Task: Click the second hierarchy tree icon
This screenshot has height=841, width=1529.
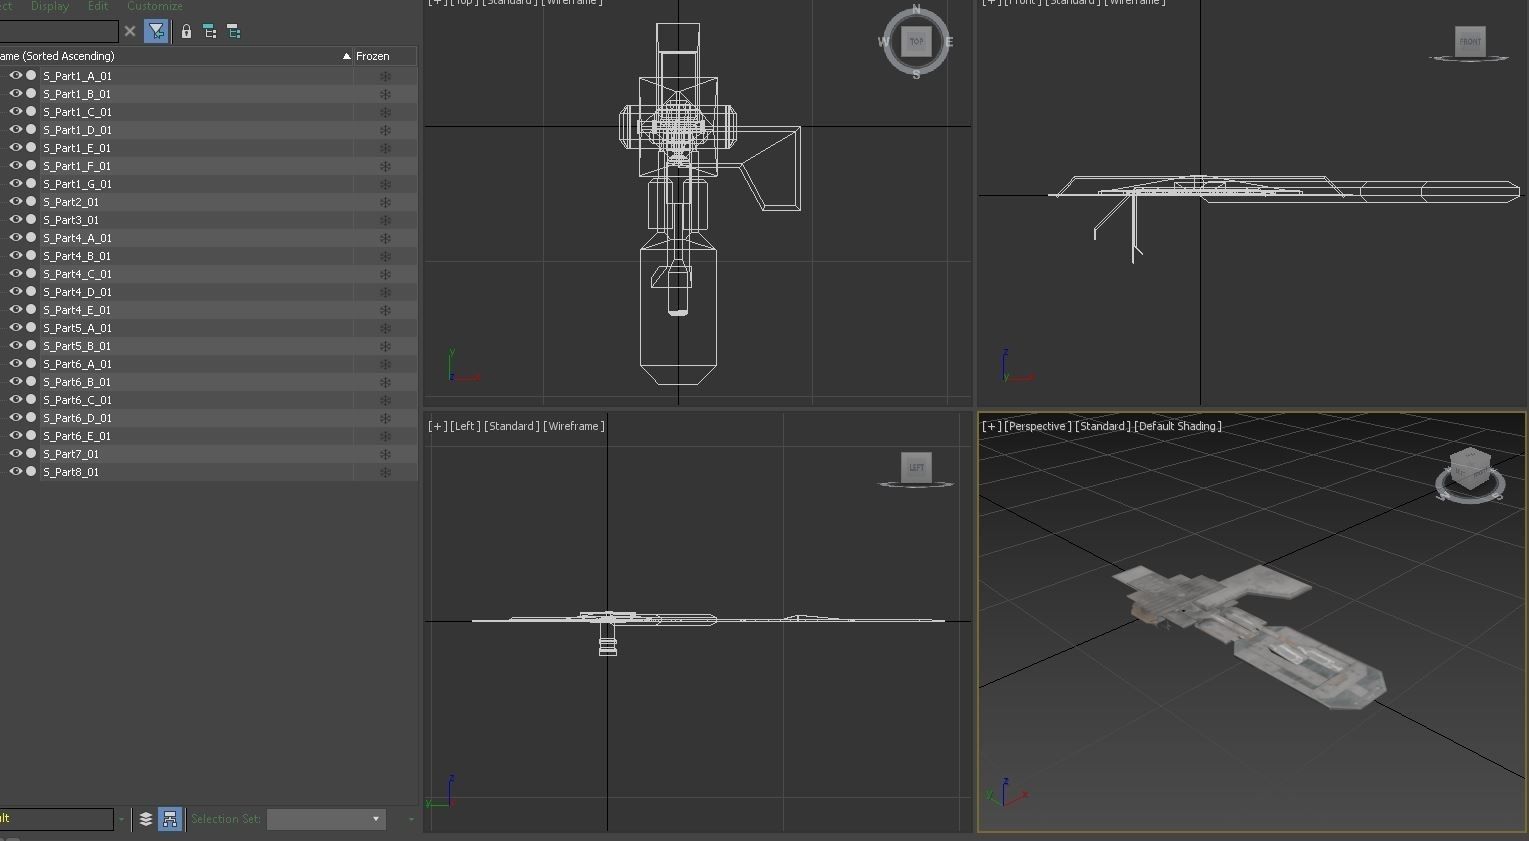Action: (234, 32)
